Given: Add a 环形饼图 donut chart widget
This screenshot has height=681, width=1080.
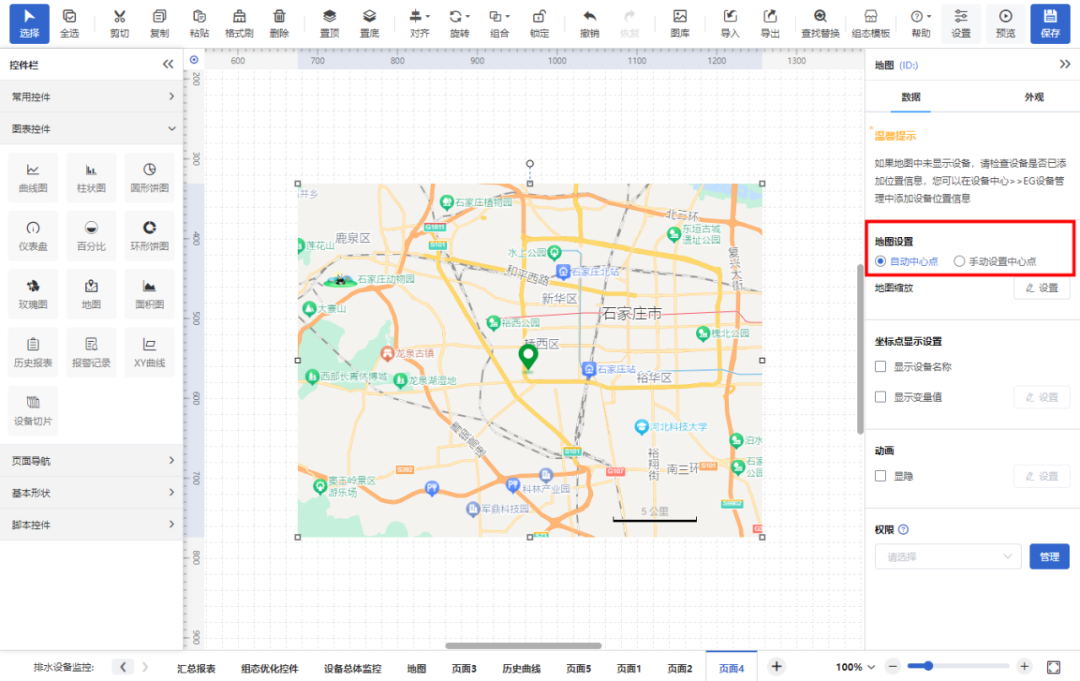Looking at the screenshot, I should 149,236.
